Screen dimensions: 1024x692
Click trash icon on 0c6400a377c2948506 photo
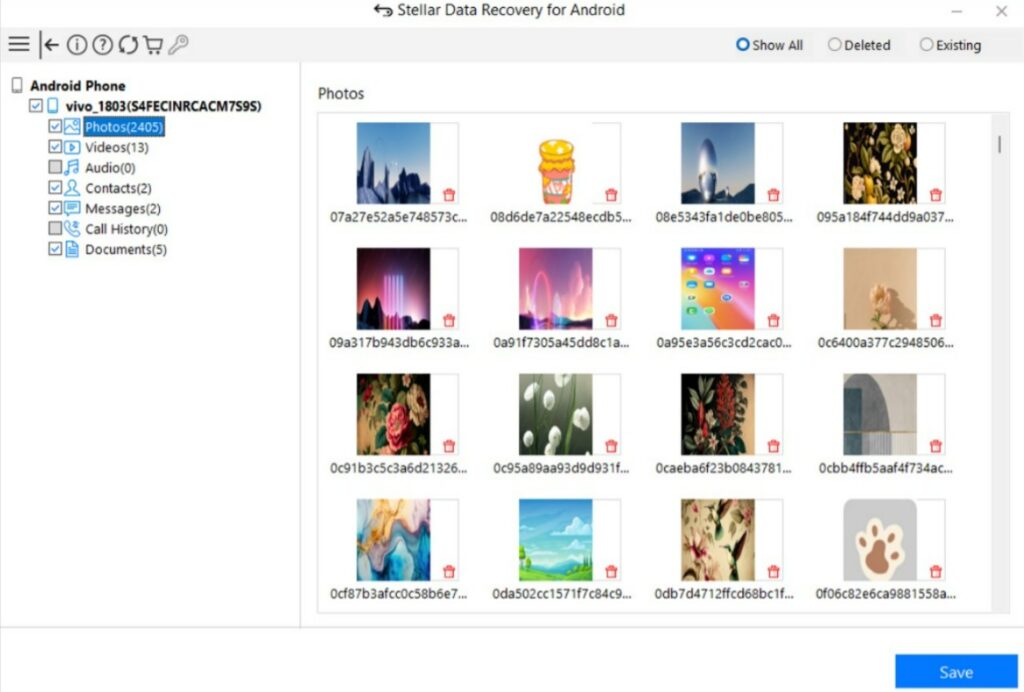pos(936,320)
